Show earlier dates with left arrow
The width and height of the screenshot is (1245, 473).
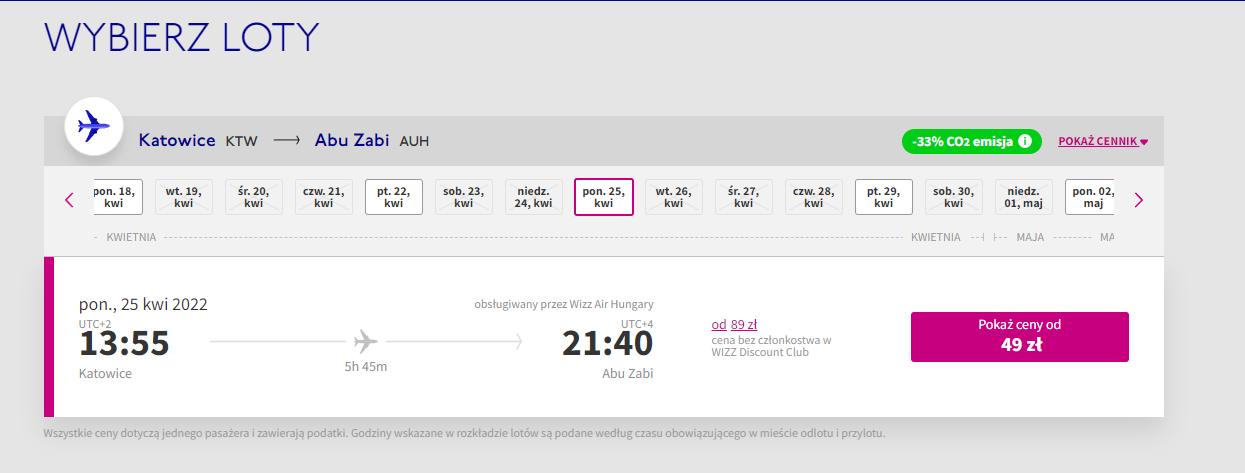tap(69, 199)
